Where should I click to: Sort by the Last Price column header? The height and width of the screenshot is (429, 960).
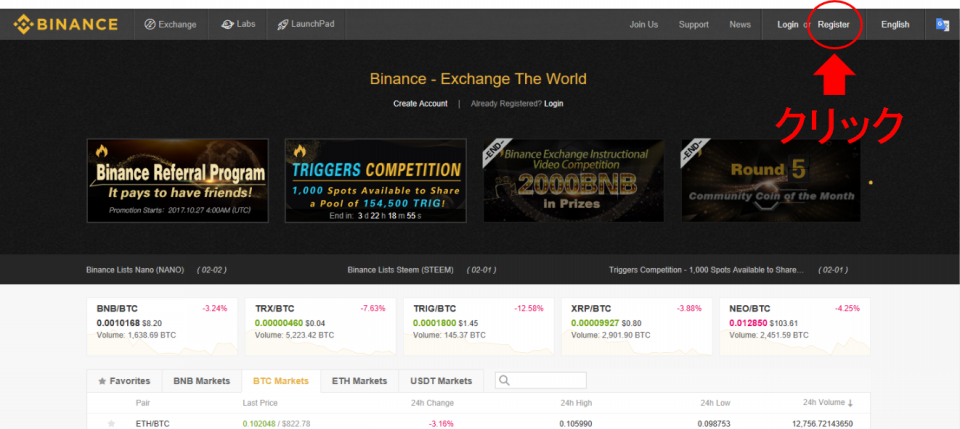(x=260, y=403)
